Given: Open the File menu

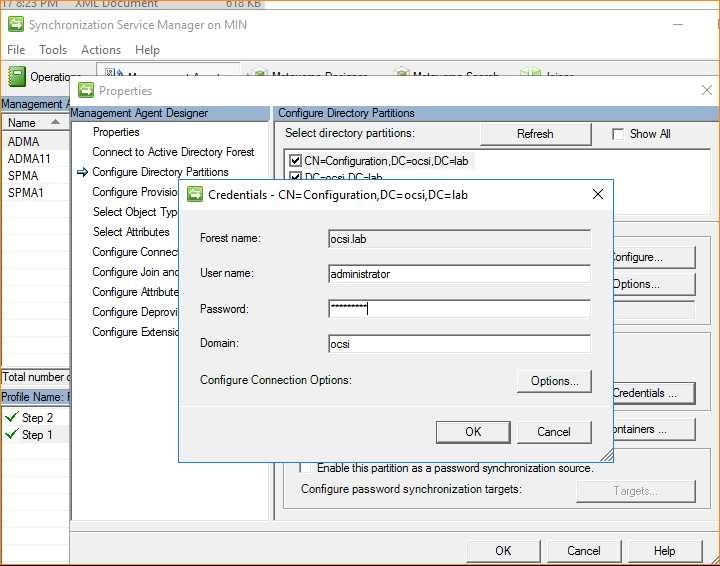Looking at the screenshot, I should 16,50.
